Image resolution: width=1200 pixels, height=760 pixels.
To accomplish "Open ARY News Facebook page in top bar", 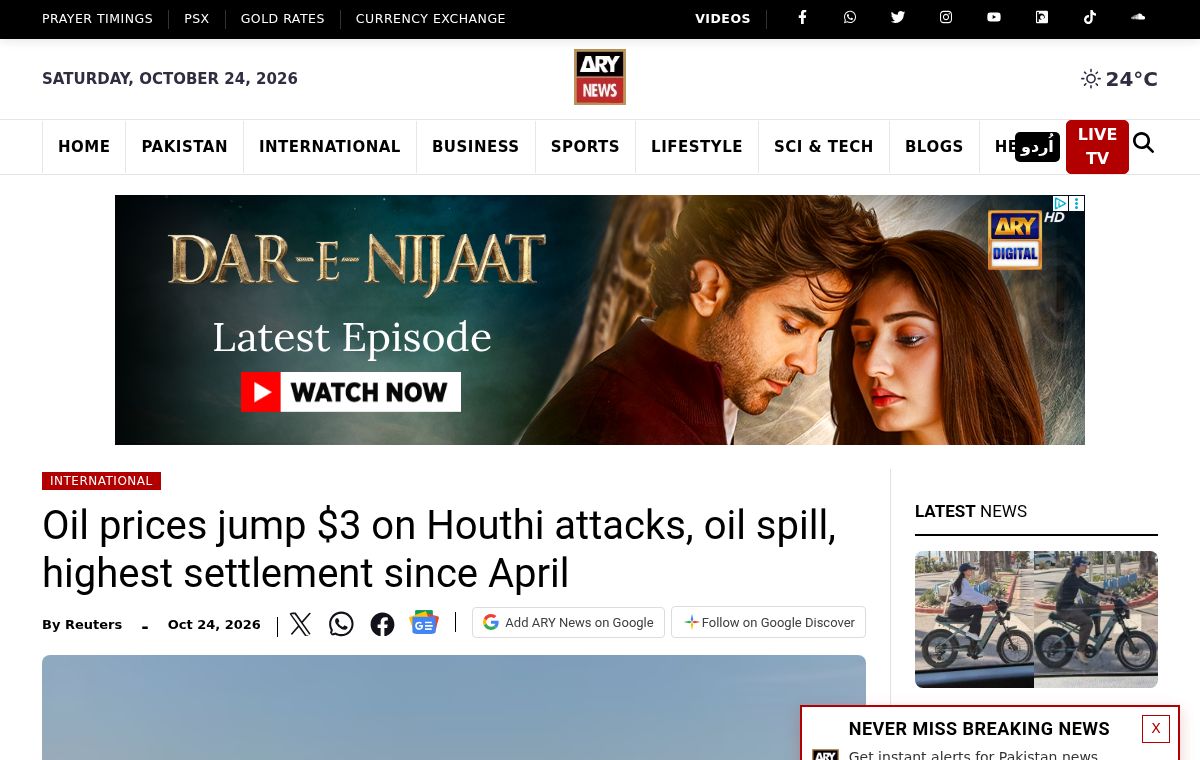I will pyautogui.click(x=802, y=17).
